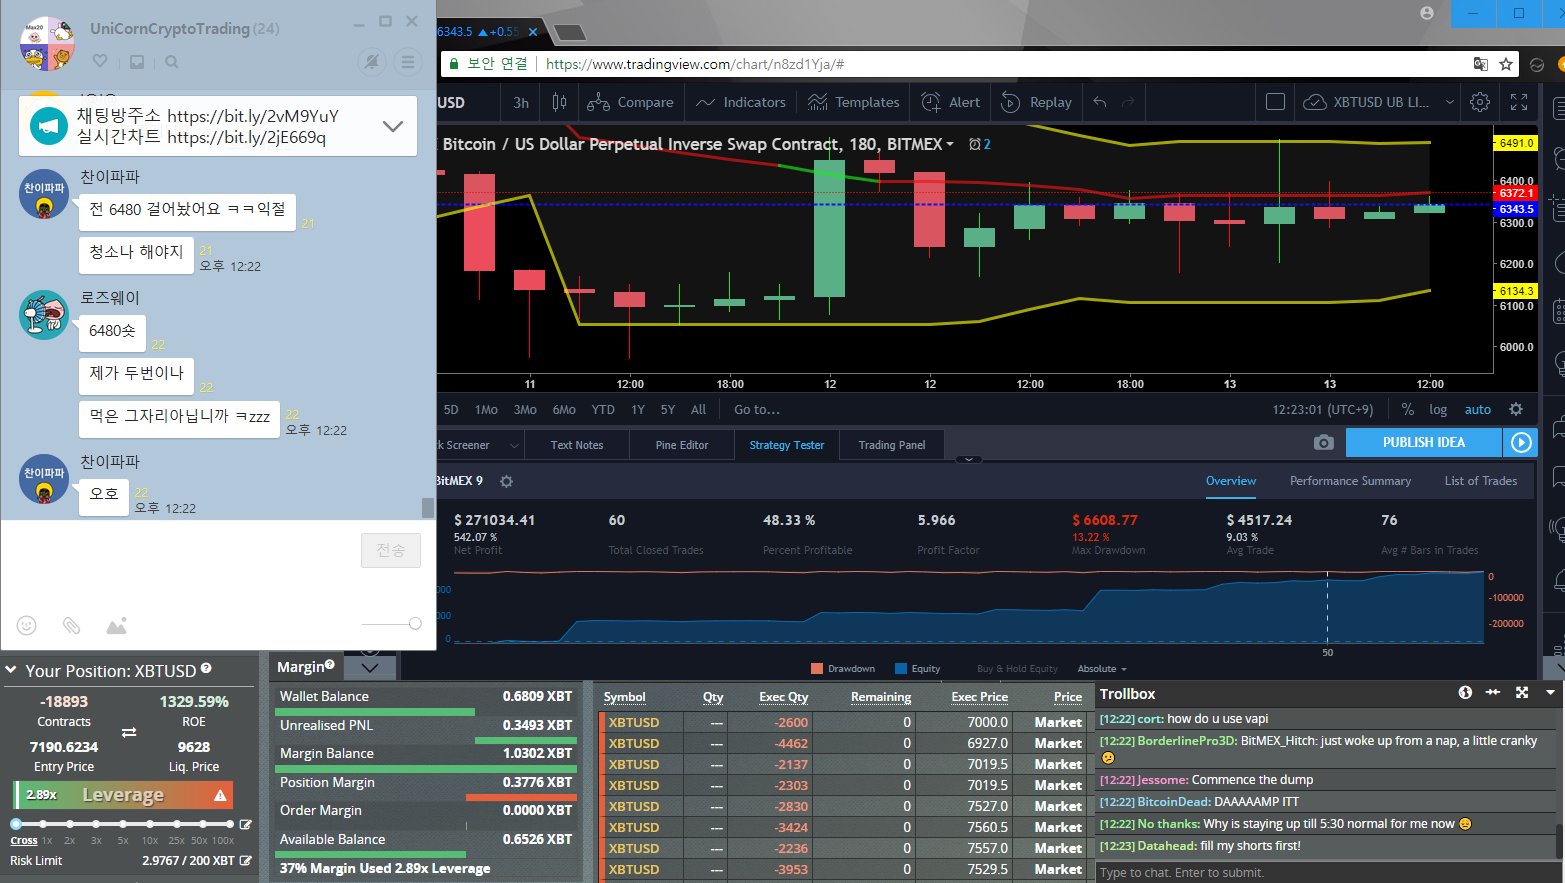Switch to List of Trades view
Screen dimensions: 1565x883
pos(1481,481)
